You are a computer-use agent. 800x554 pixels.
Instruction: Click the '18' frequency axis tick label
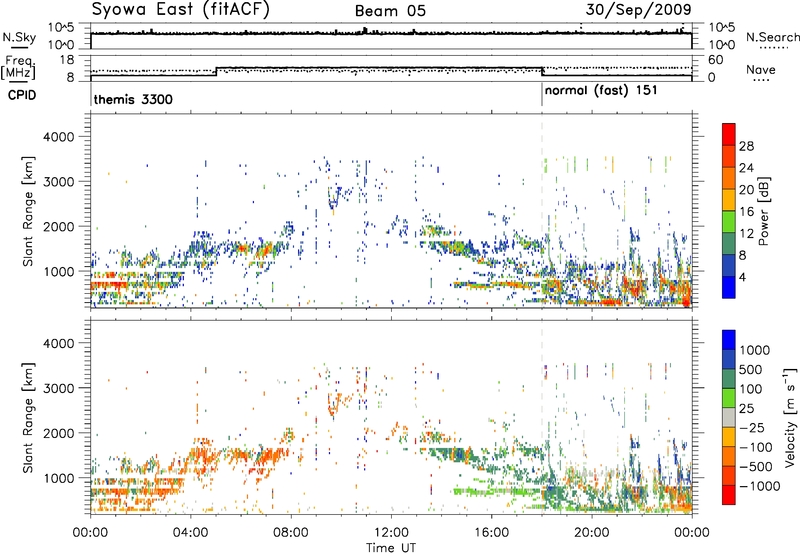67,60
